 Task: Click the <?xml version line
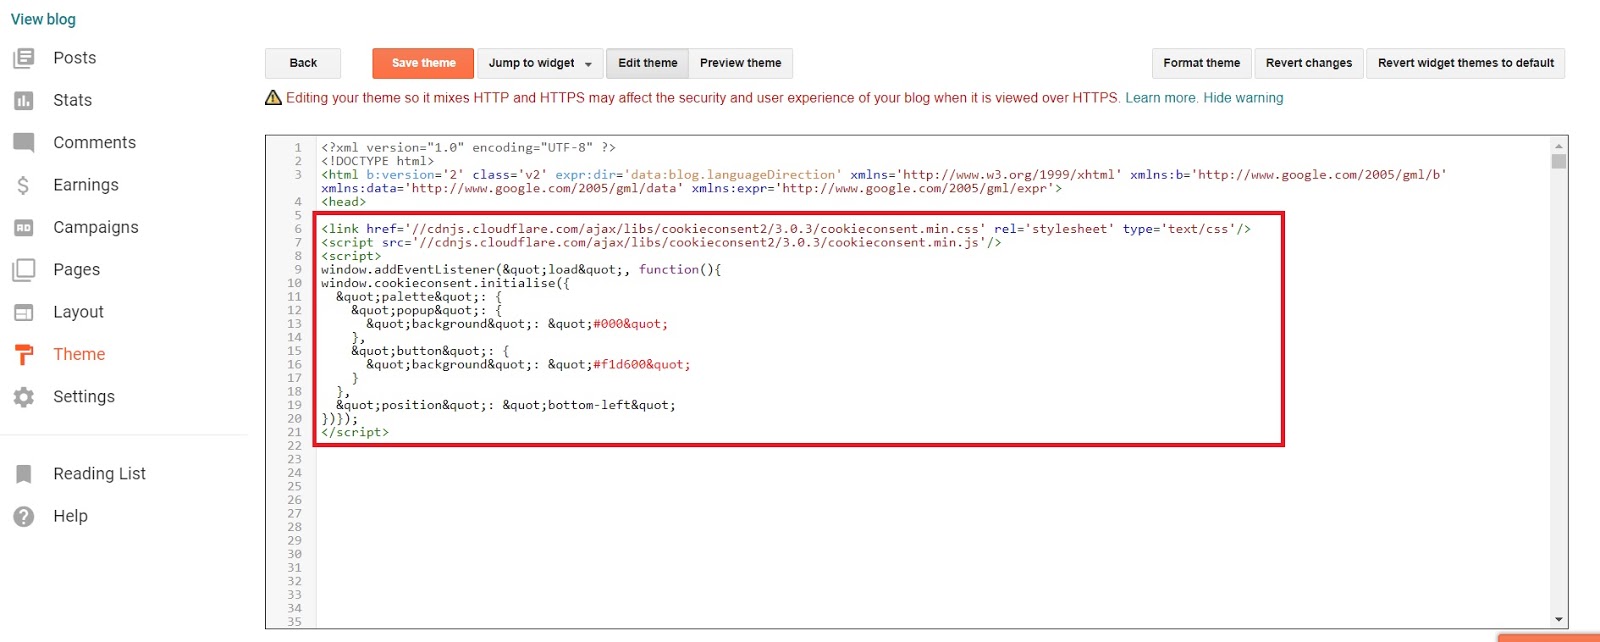pos(468,148)
